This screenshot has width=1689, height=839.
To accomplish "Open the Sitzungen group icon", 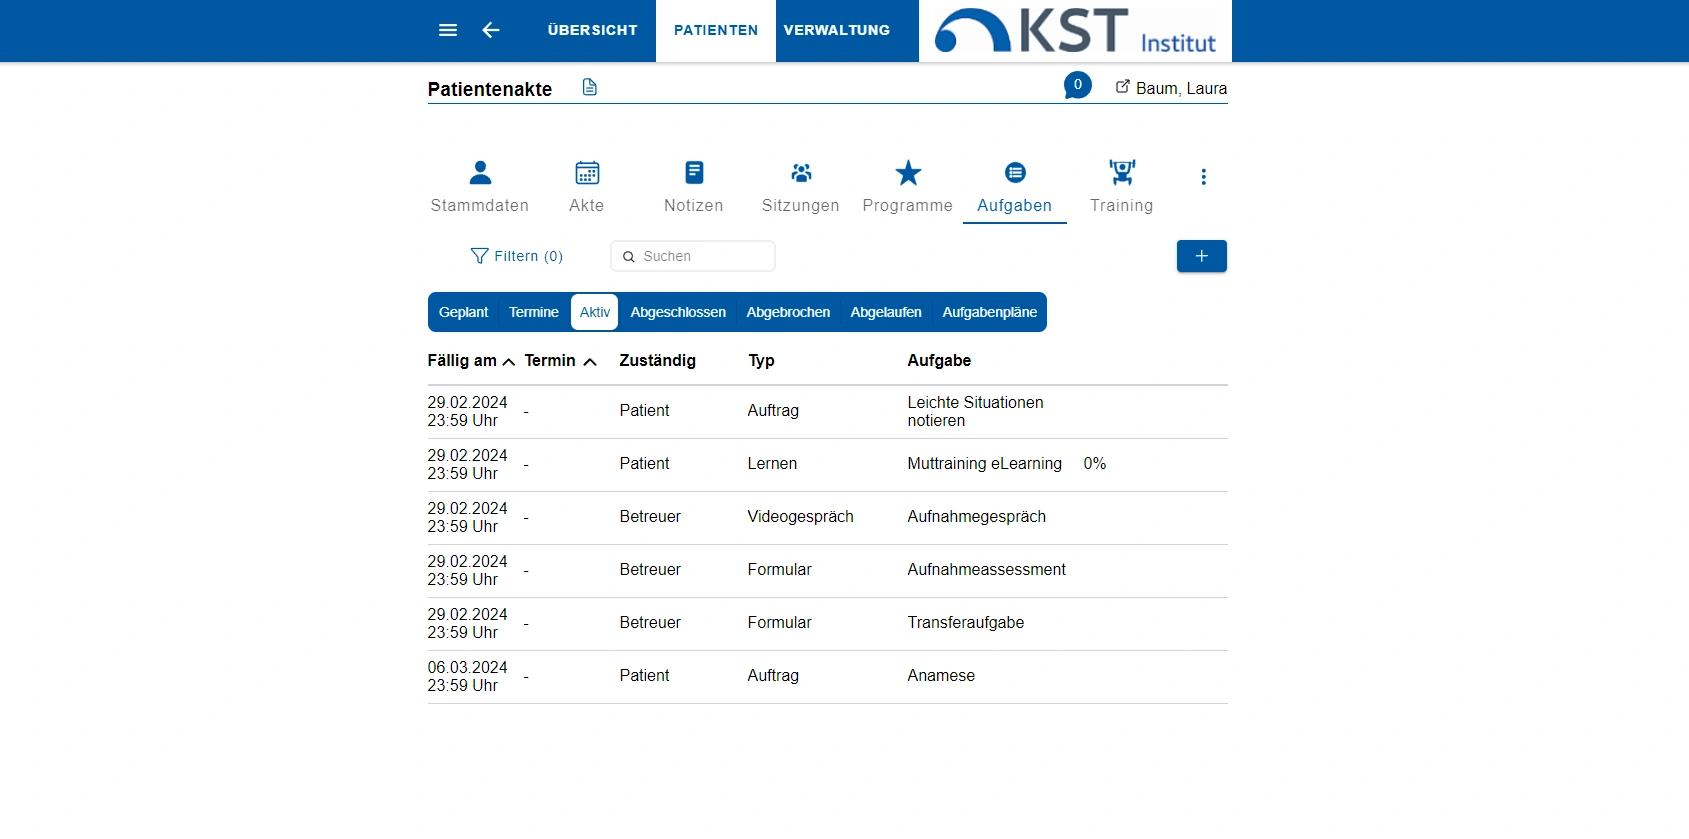I will [x=801, y=173].
